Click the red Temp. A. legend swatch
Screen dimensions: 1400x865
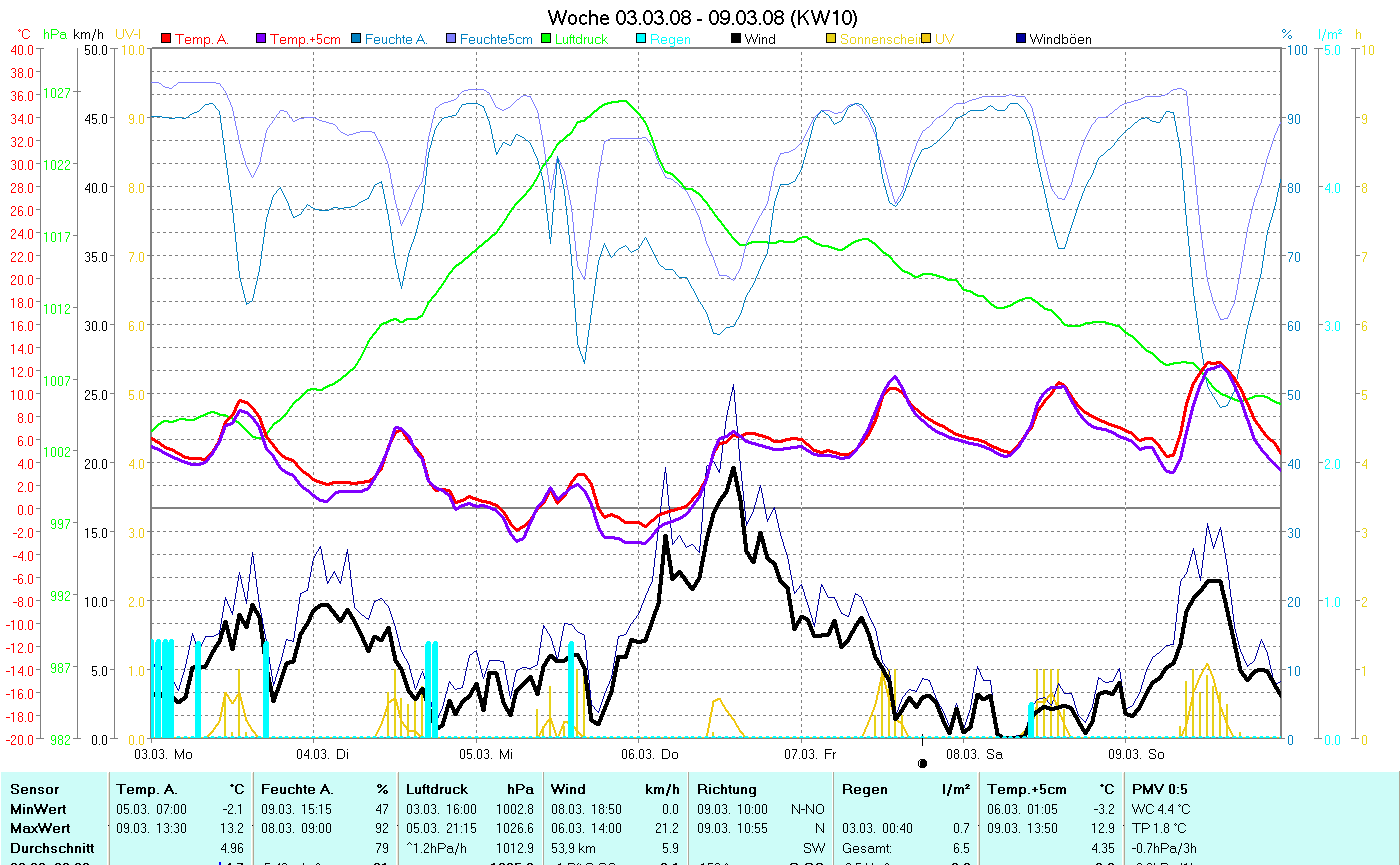pyautogui.click(x=166, y=39)
